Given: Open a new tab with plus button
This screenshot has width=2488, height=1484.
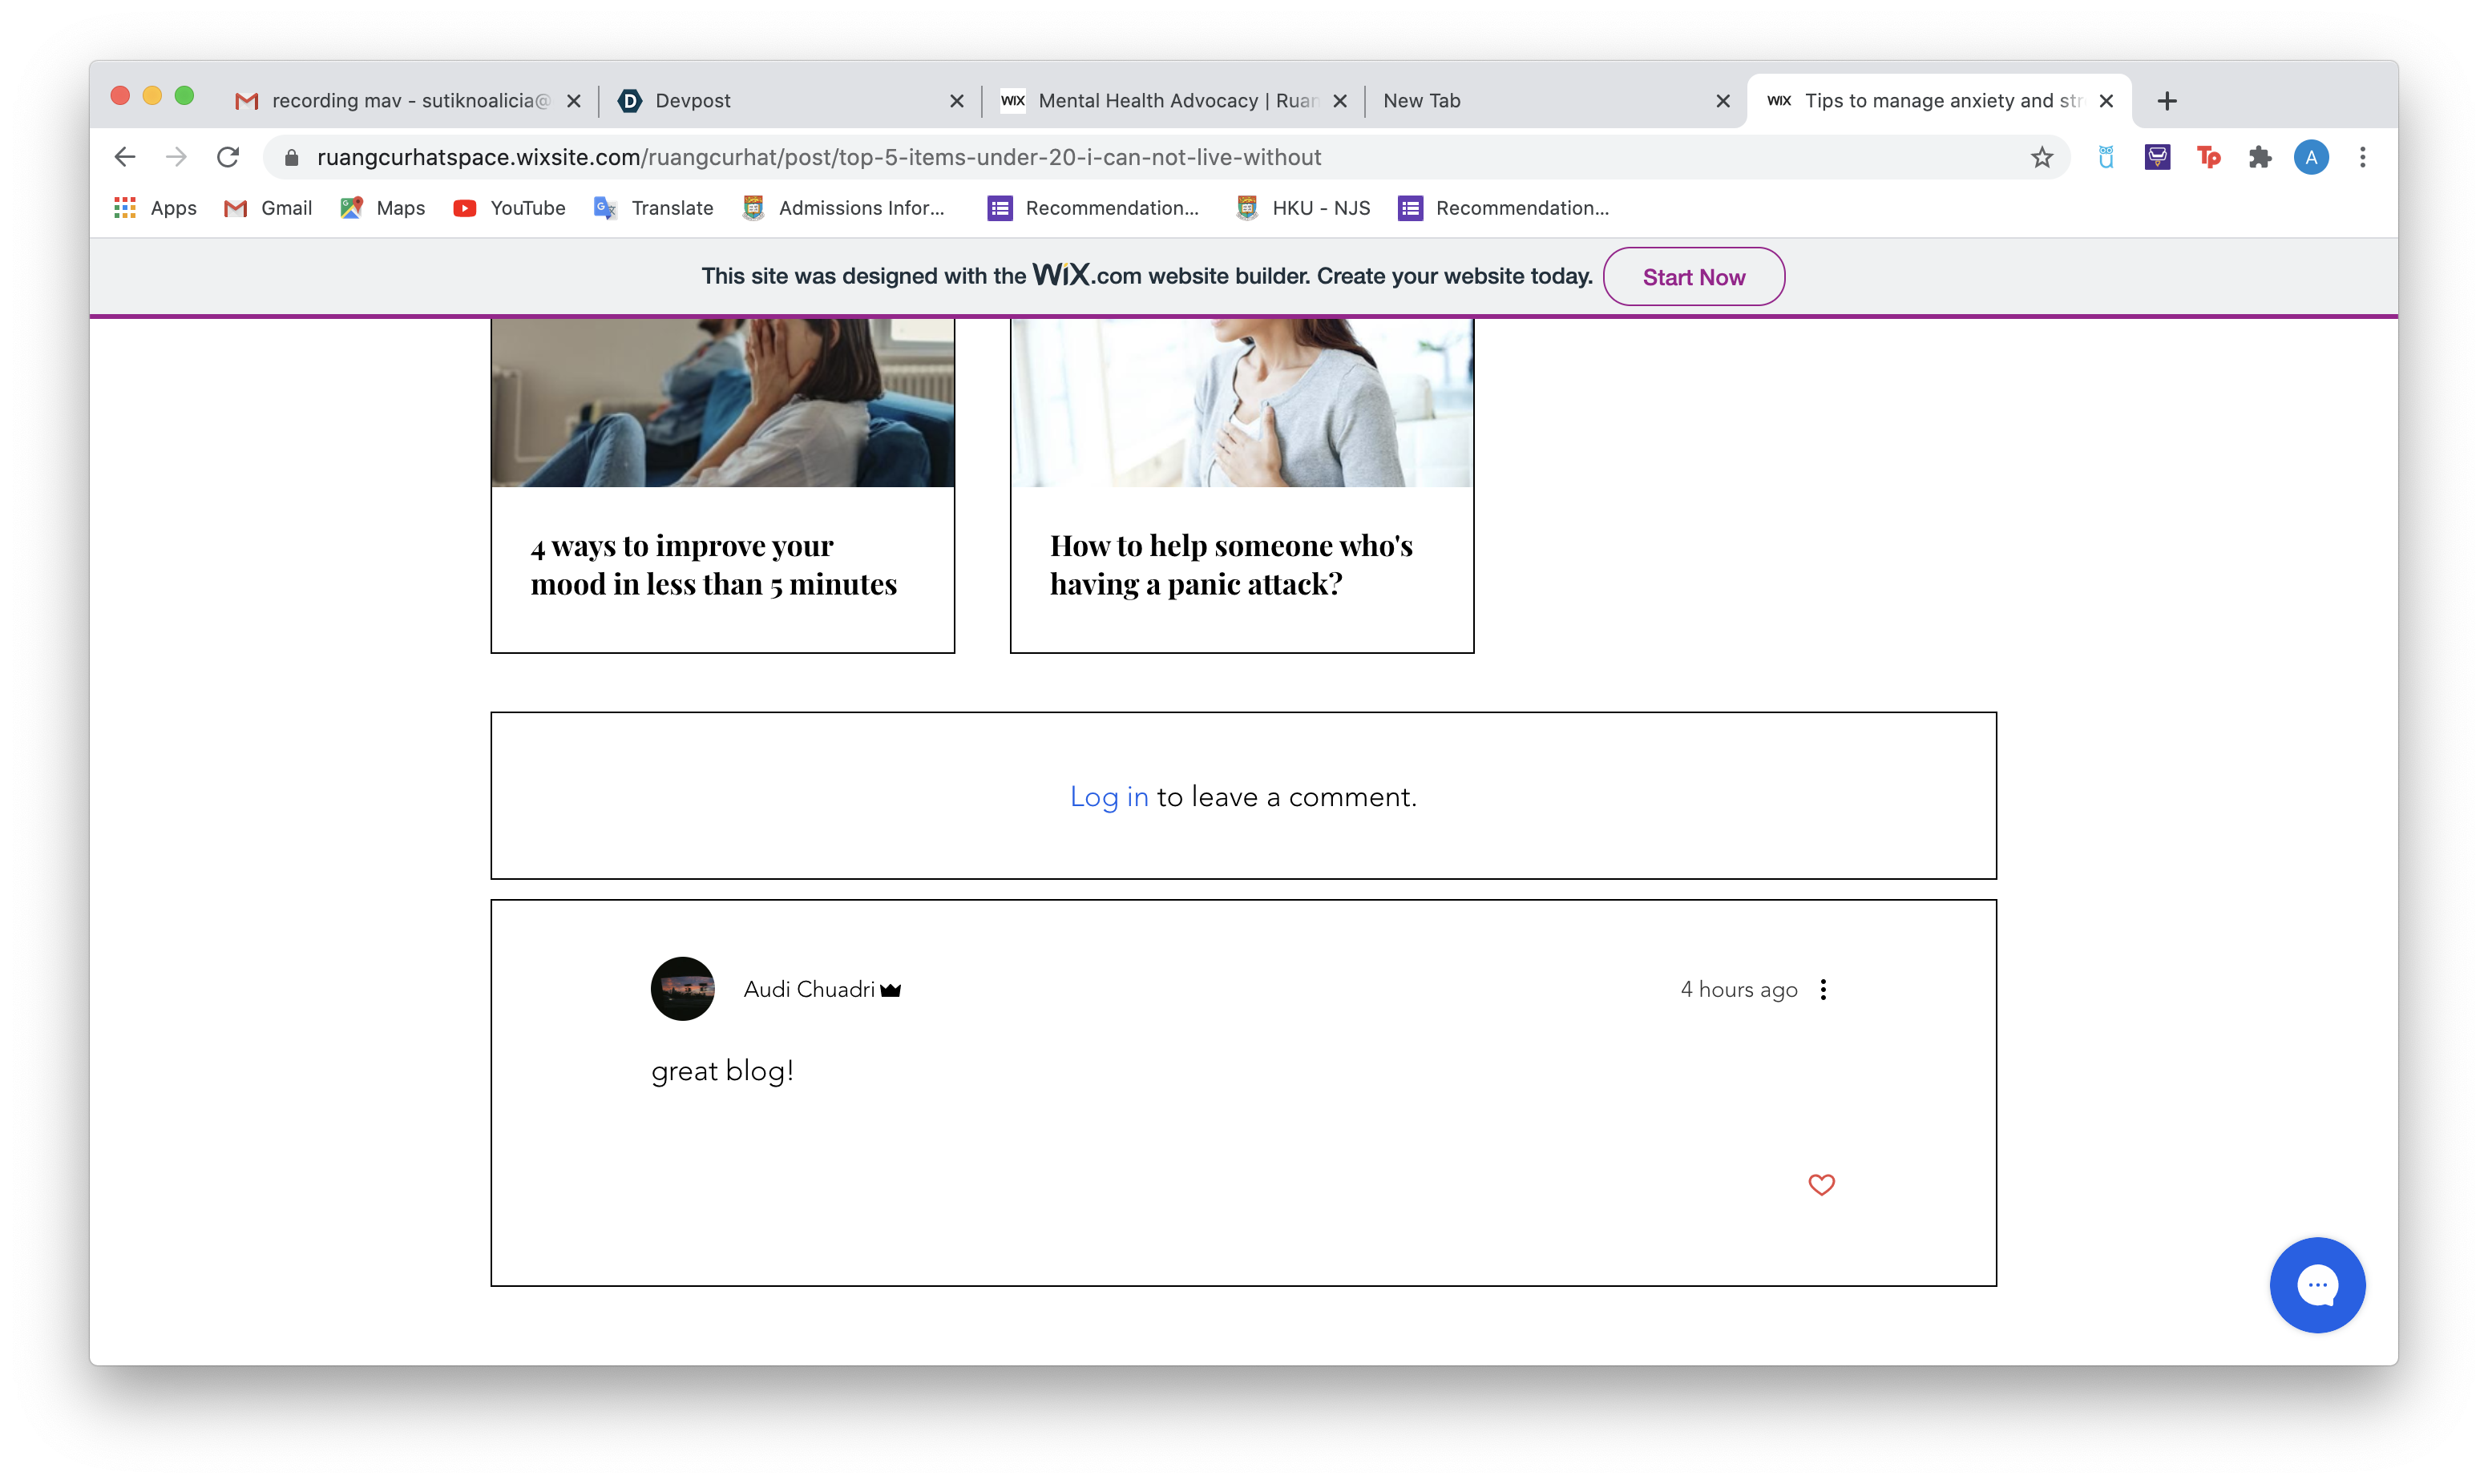Looking at the screenshot, I should pos(2166,101).
